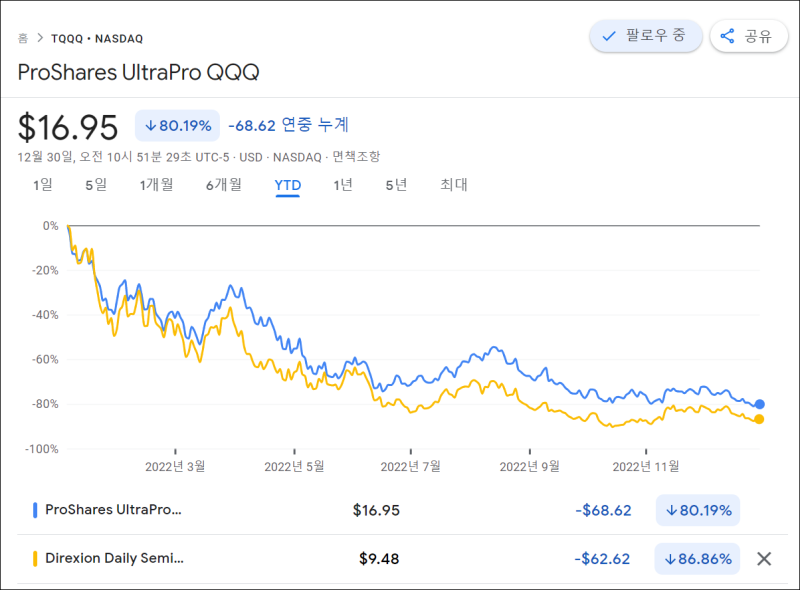Remove Direxion comparison with X icon
Screen dimensions: 800x590
pyautogui.click(x=764, y=559)
